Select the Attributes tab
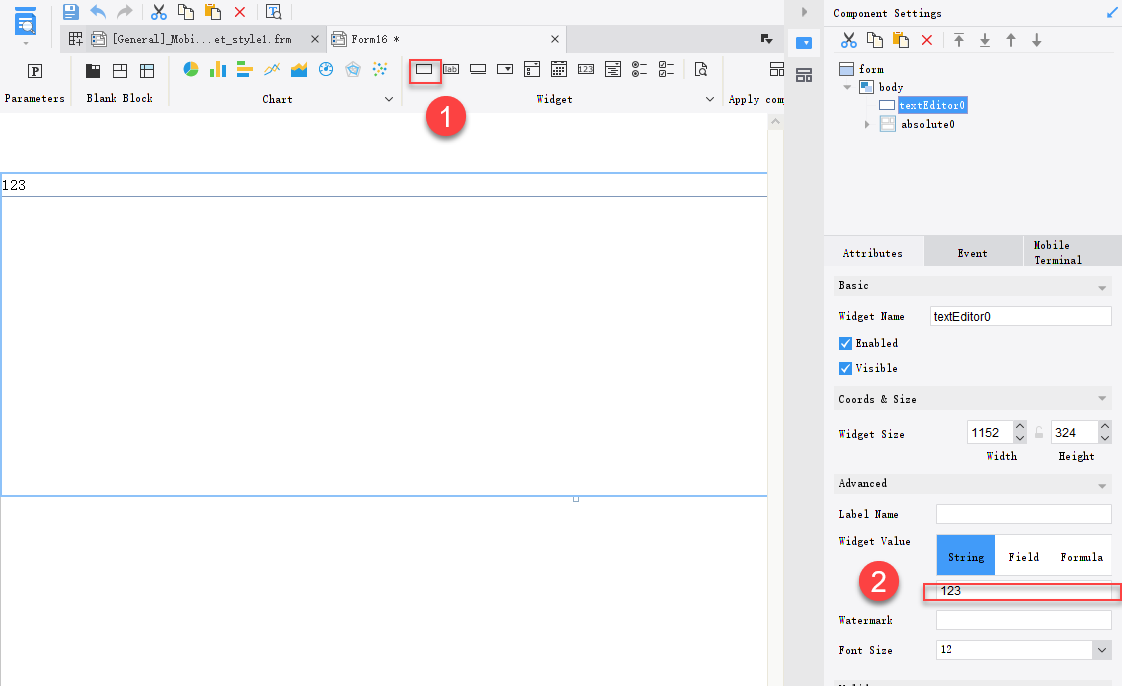Image resolution: width=1122 pixels, height=686 pixels. pos(873,253)
